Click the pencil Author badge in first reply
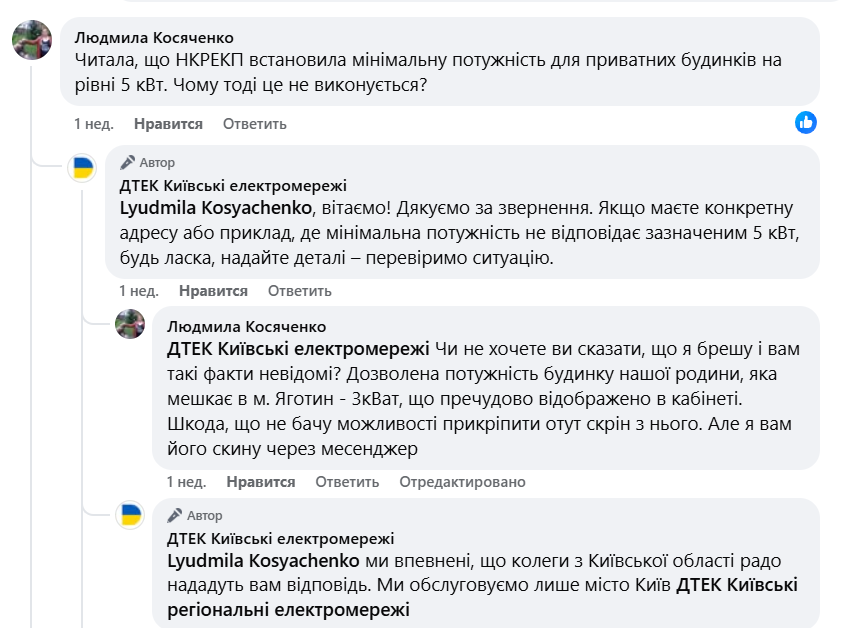Image resolution: width=863 pixels, height=628 pixels. (147, 162)
